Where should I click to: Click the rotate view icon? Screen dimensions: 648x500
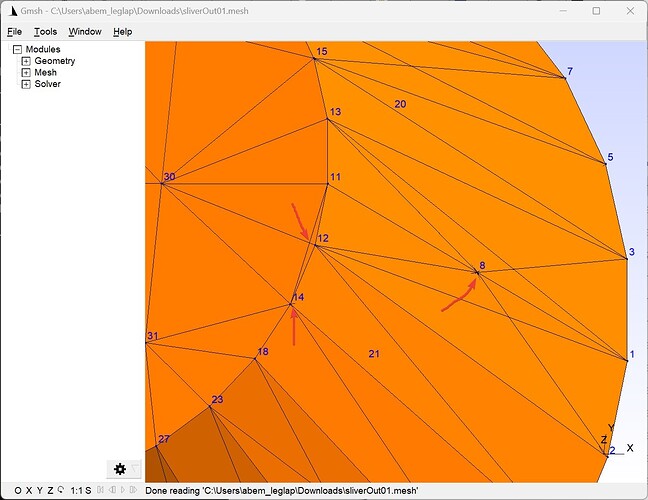point(61,490)
